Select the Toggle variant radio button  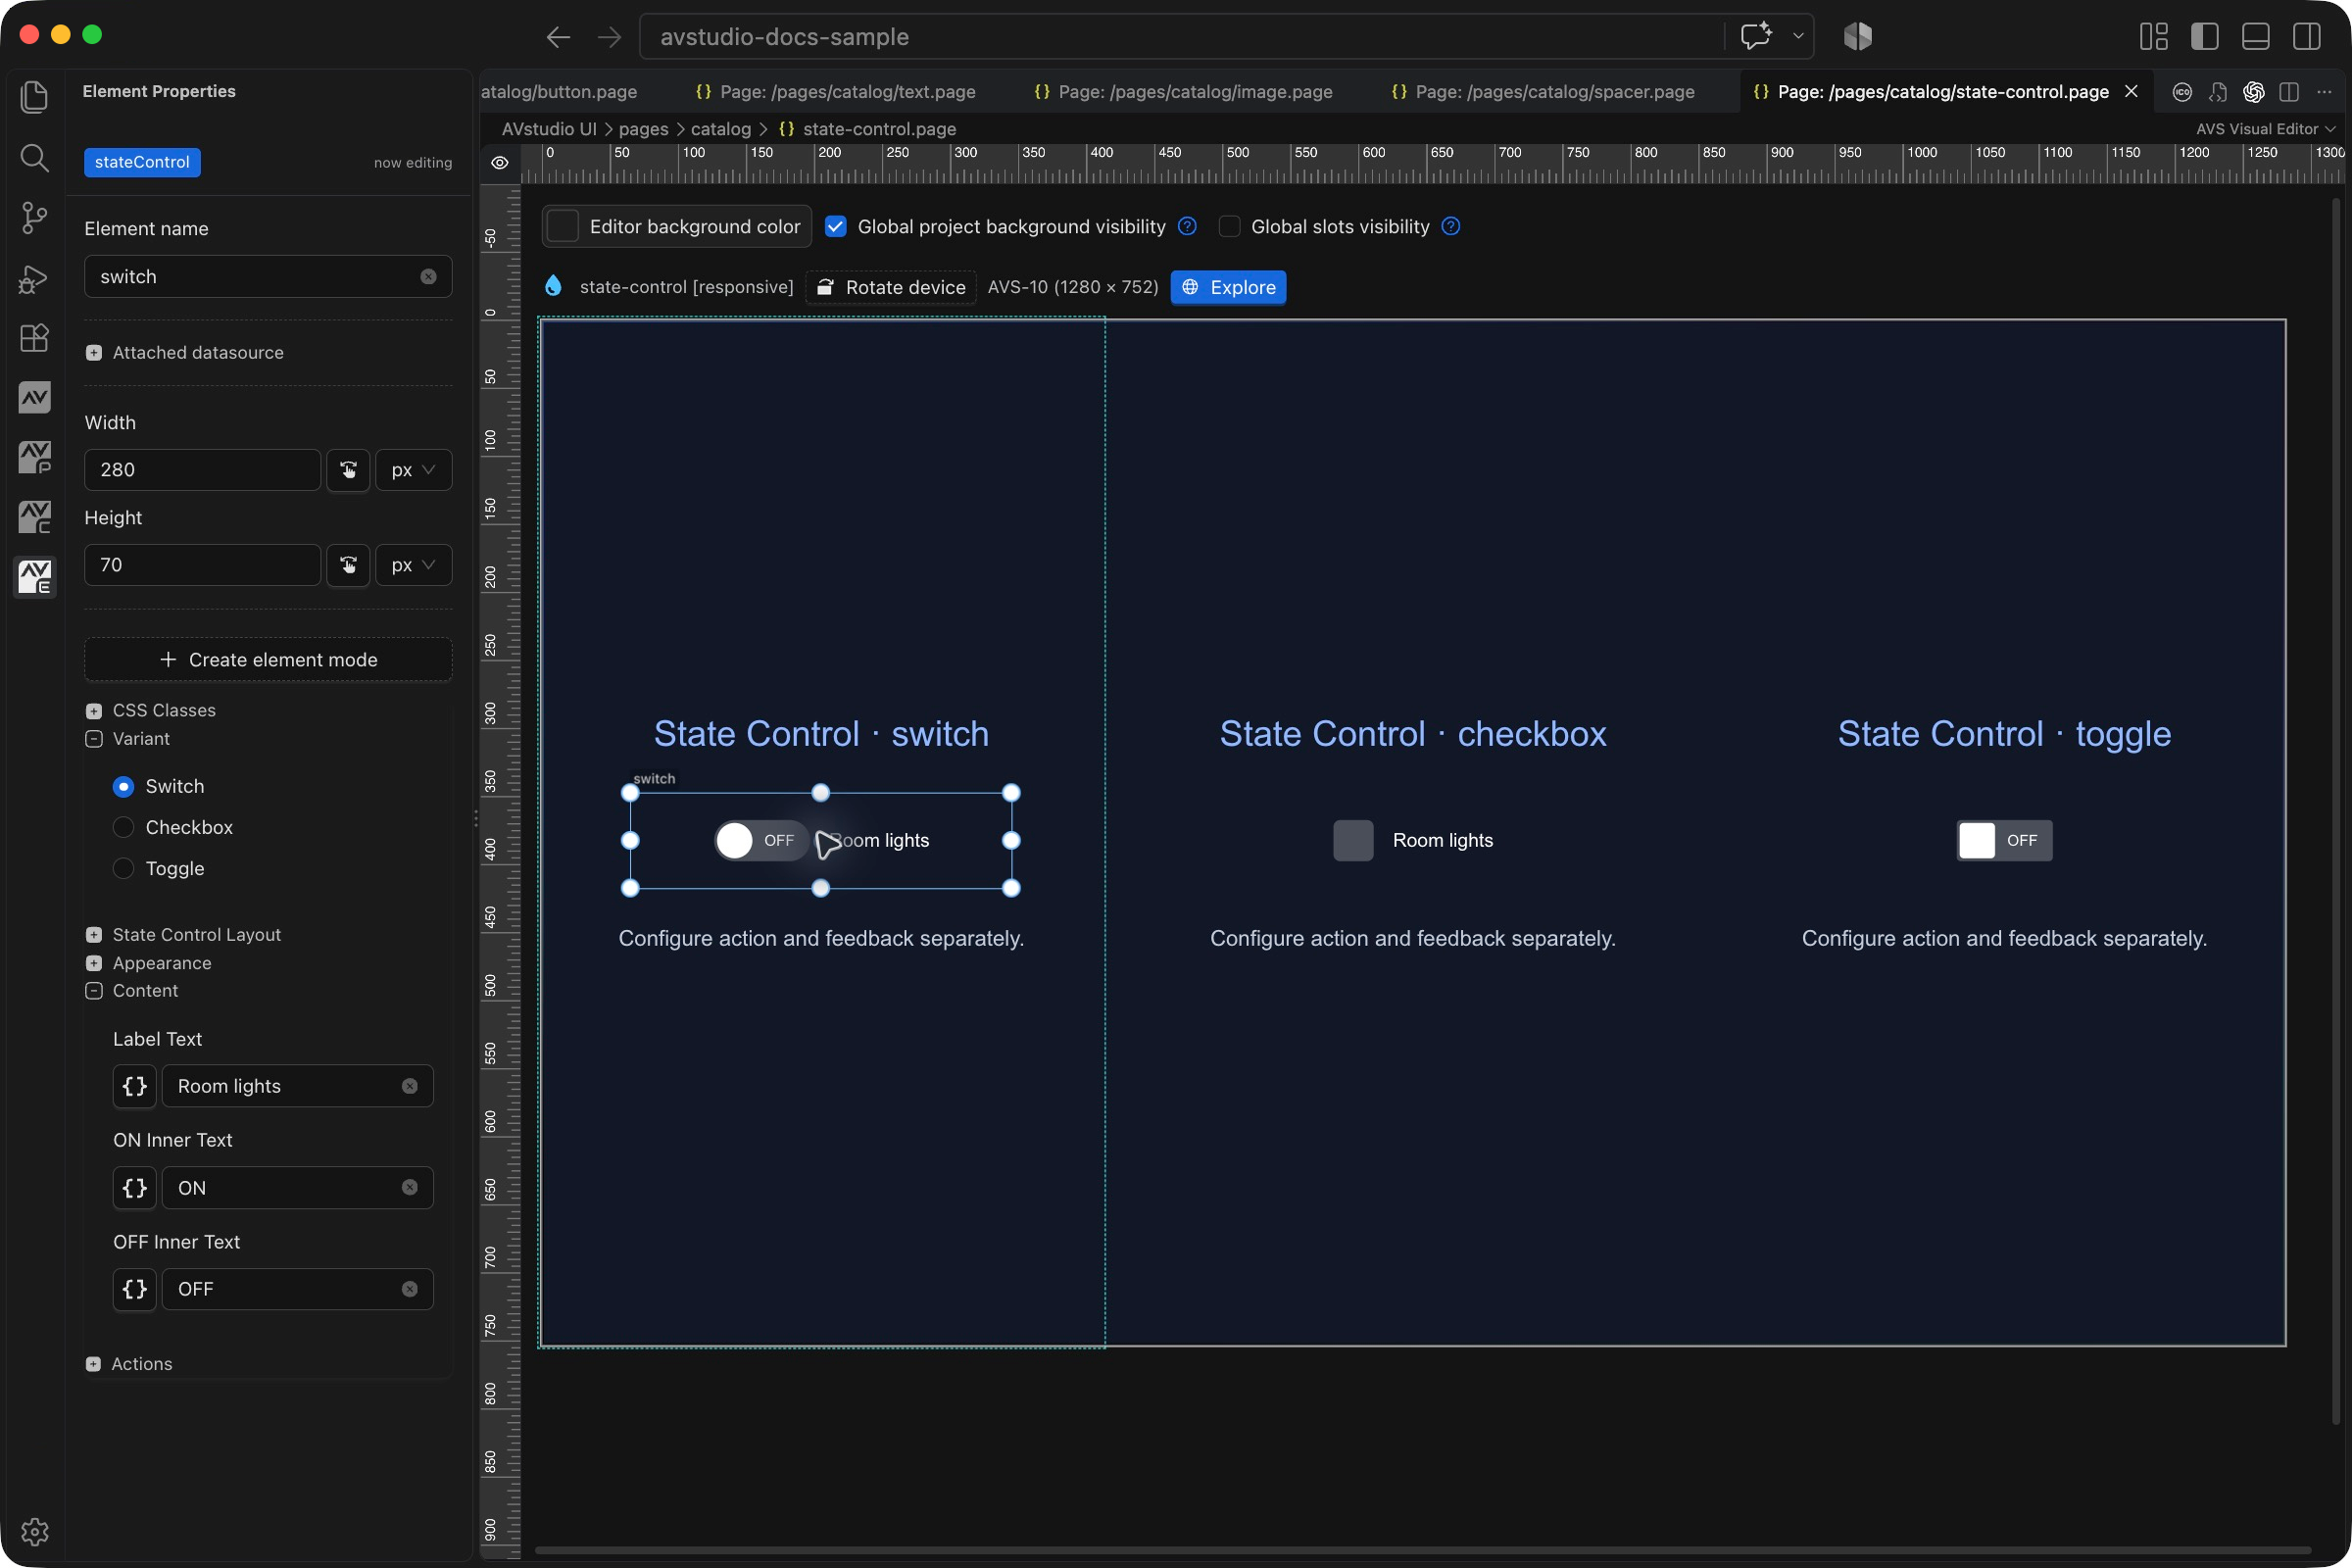[123, 869]
